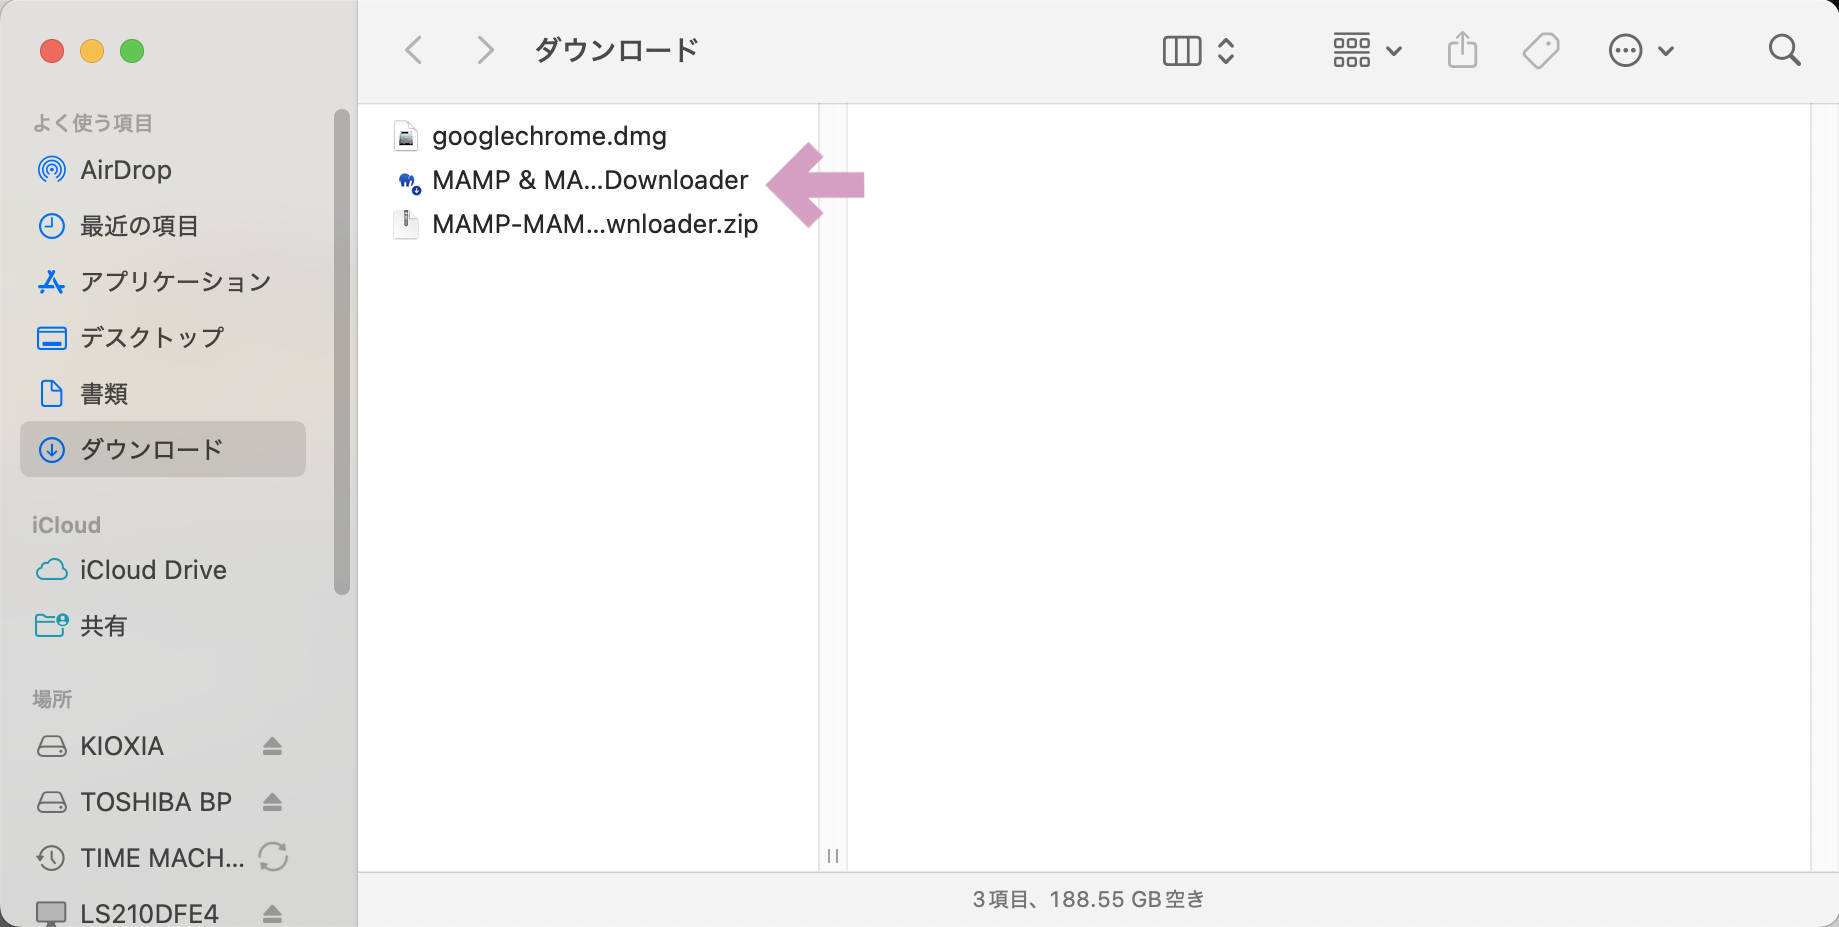Image resolution: width=1839 pixels, height=927 pixels.
Task: Click the back navigation arrow
Action: click(x=412, y=49)
